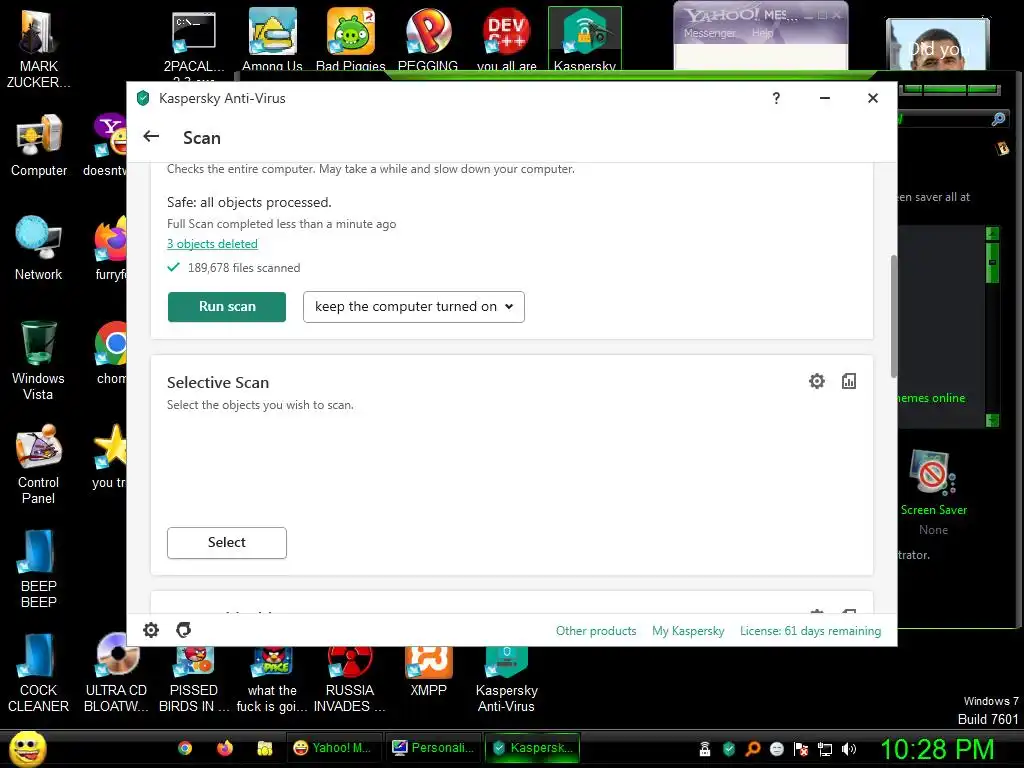
Task: Select the Bad Piggies desktop icon
Action: click(x=351, y=39)
